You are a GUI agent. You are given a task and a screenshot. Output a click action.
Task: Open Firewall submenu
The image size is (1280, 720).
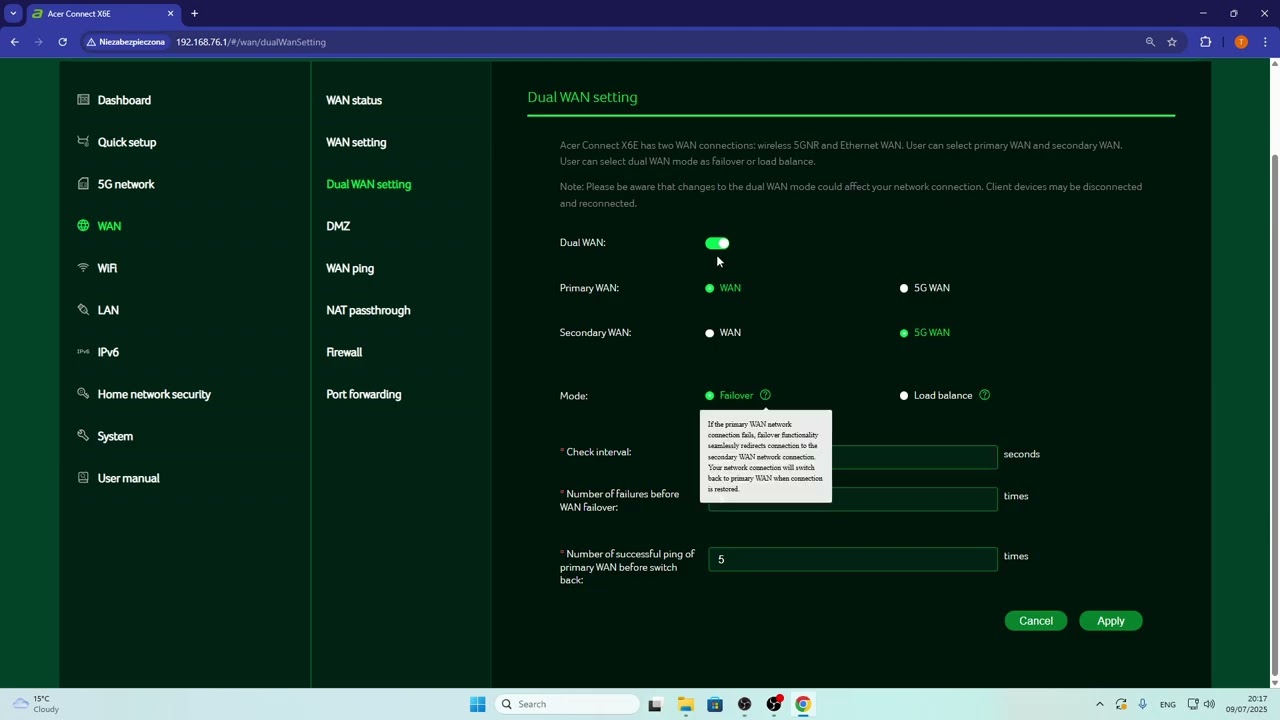(x=344, y=352)
